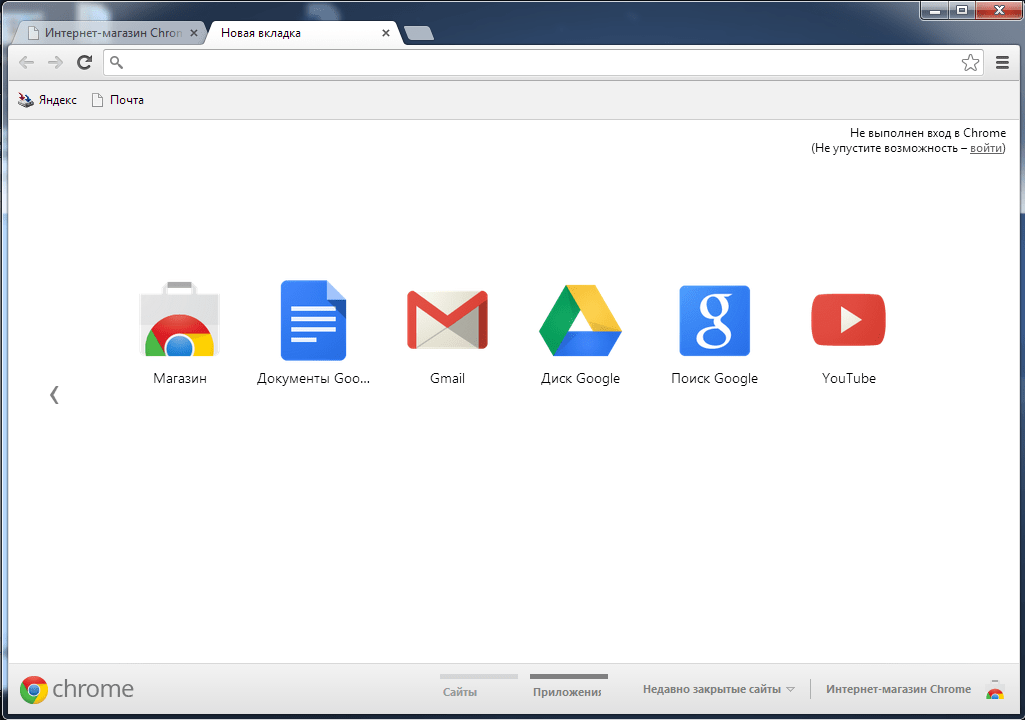
Task: Open Документы Google app
Action: click(313, 320)
